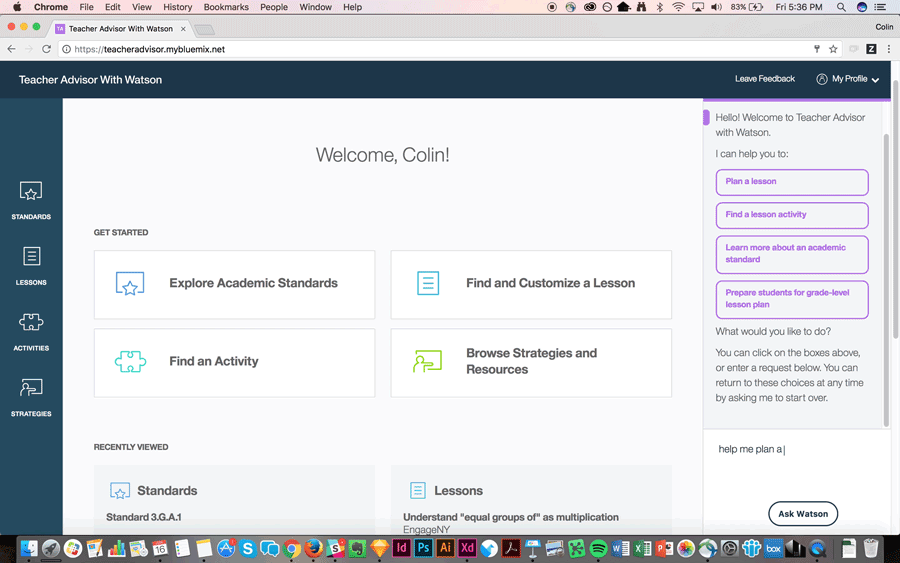Open the History menu
Viewport: 900px width, 563px height.
point(177,7)
